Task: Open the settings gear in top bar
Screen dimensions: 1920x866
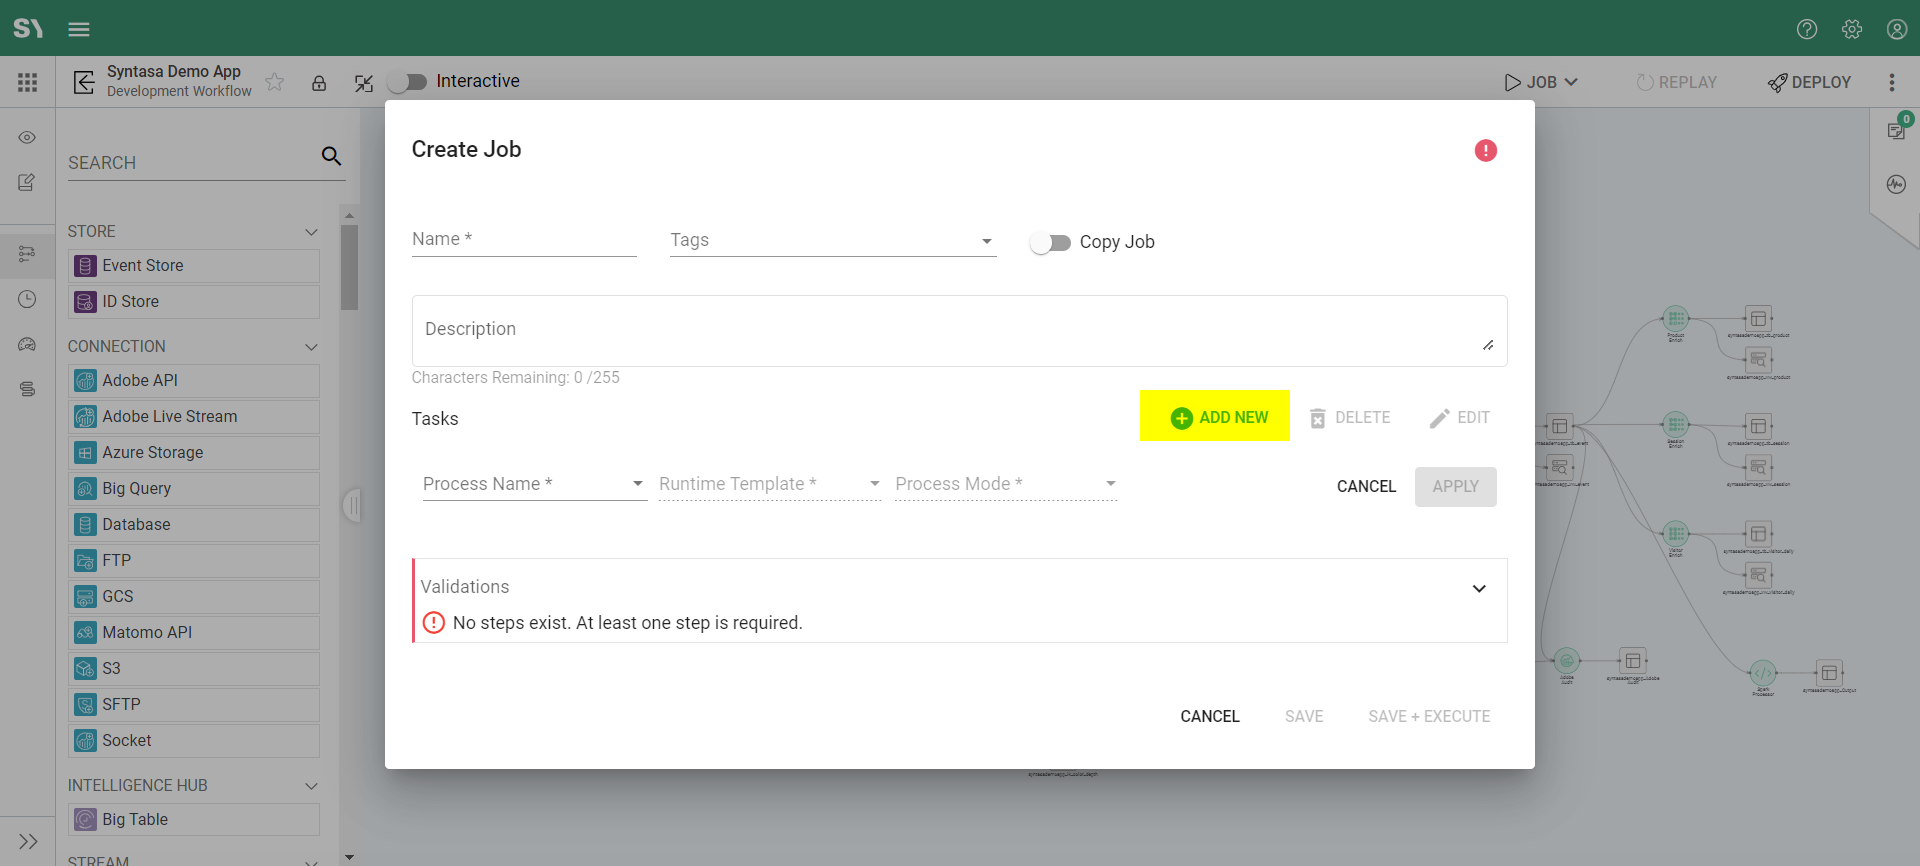Action: point(1851,29)
